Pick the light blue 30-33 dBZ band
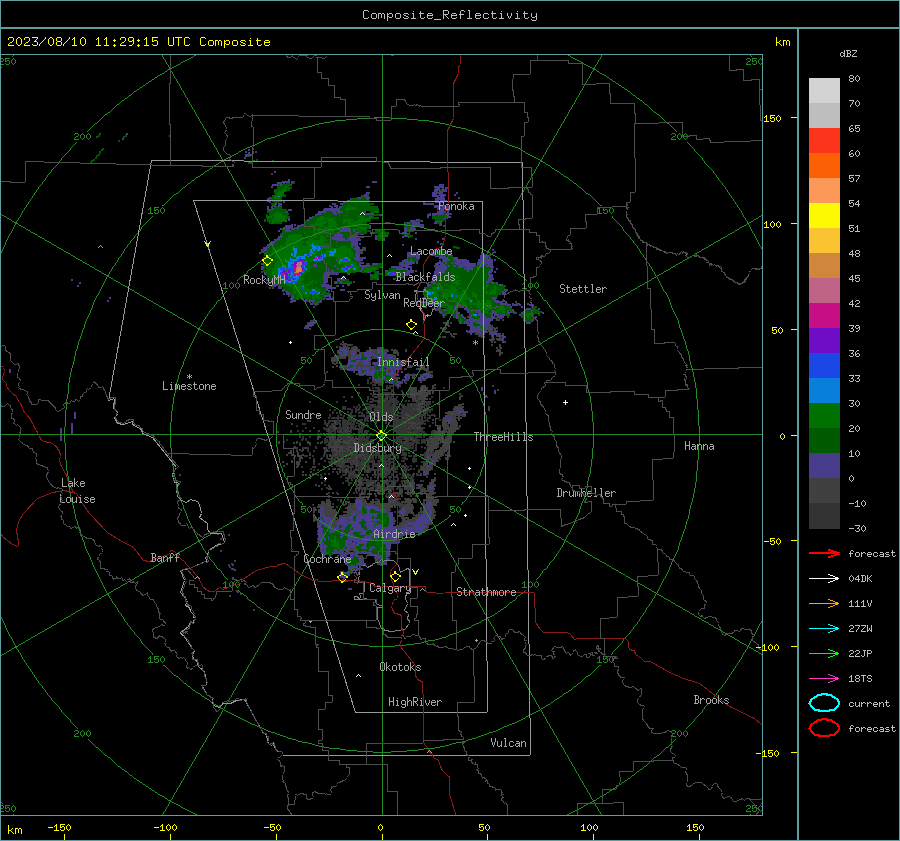Image resolution: width=900 pixels, height=841 pixels. [x=824, y=390]
